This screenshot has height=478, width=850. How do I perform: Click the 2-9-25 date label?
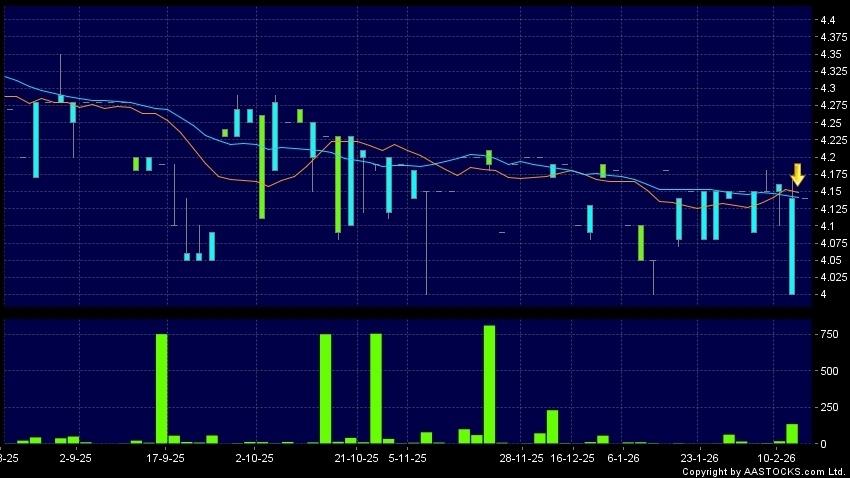click(75, 457)
